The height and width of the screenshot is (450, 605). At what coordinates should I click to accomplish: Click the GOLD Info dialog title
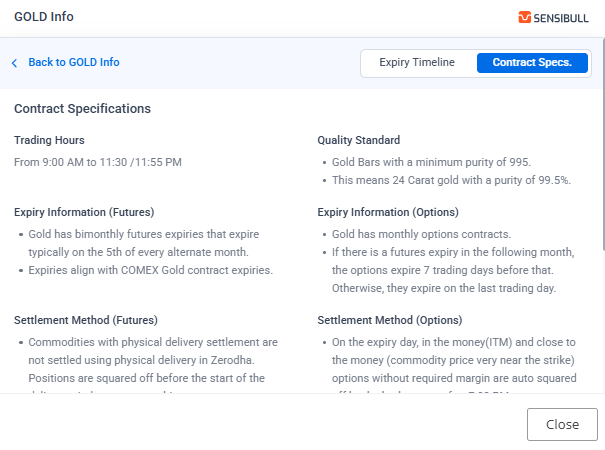point(44,17)
